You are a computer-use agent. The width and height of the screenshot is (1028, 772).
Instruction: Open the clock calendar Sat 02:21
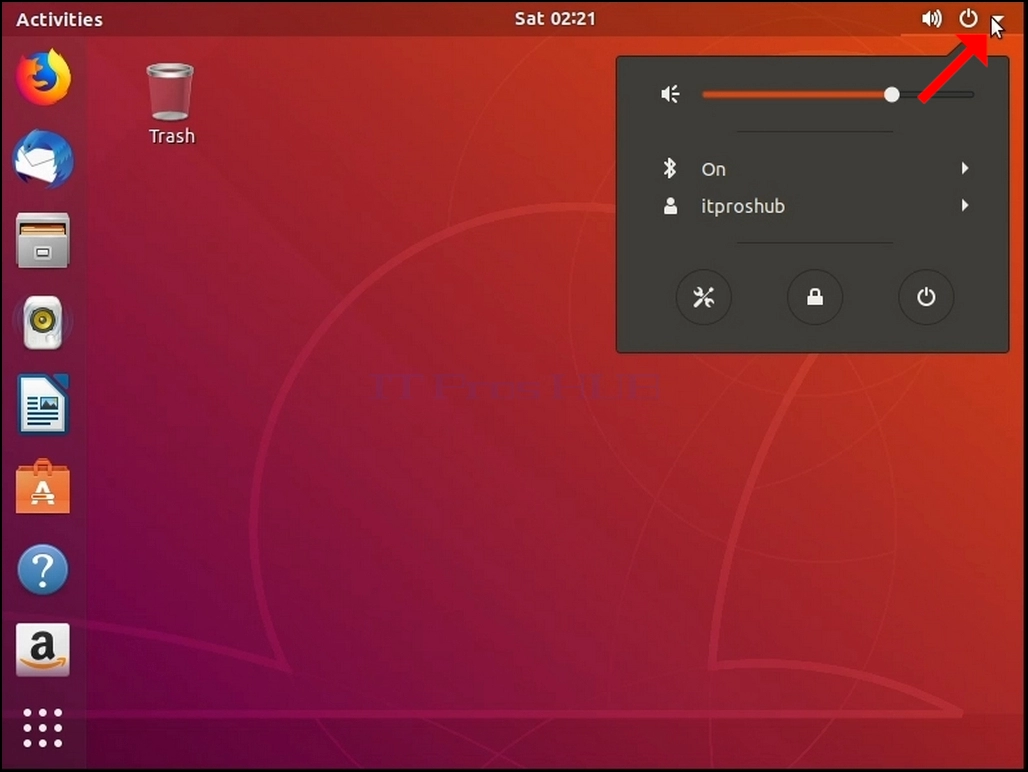pos(555,18)
